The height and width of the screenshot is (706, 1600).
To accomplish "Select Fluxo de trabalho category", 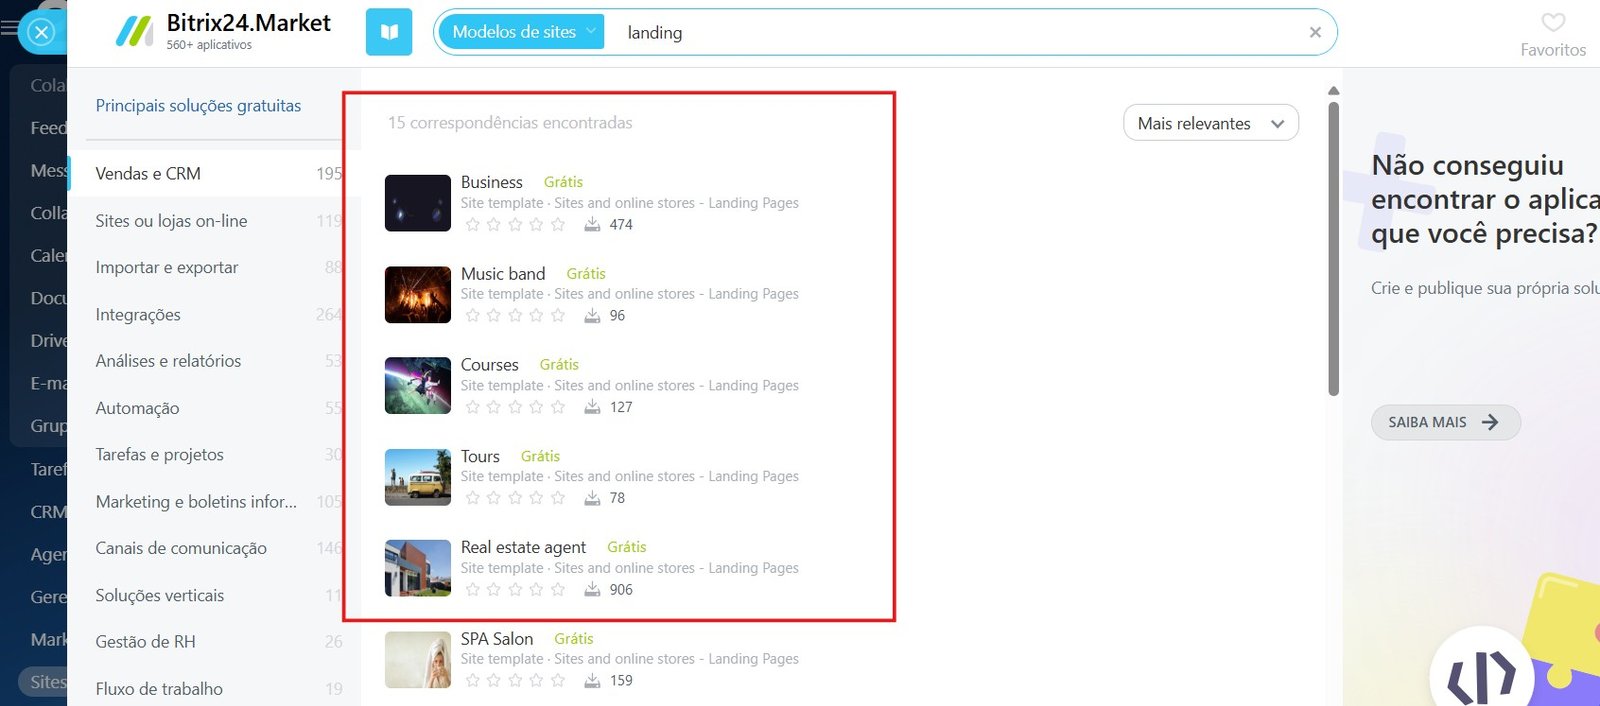I will tap(214, 688).
